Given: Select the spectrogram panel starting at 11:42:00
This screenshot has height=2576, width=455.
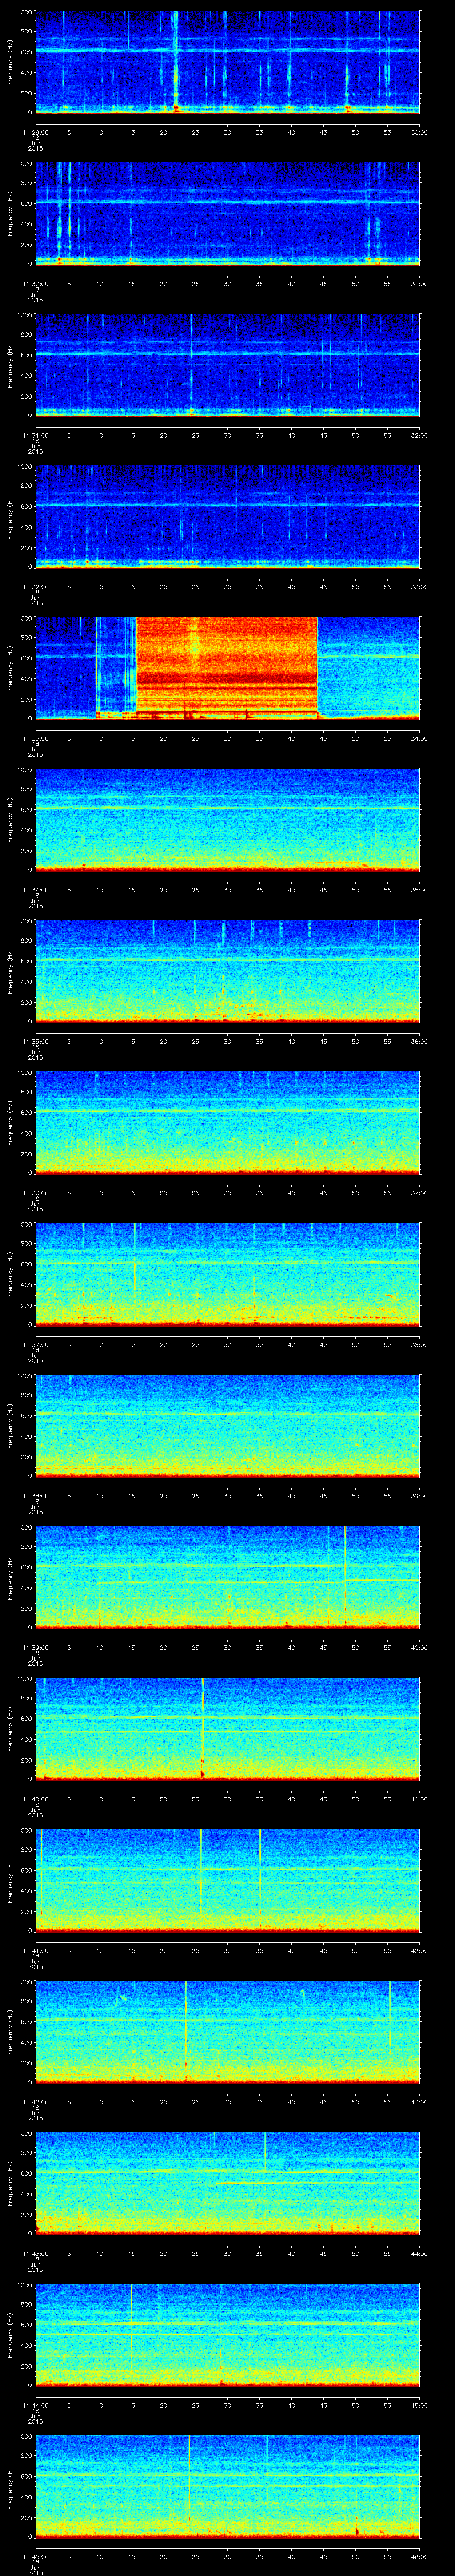Looking at the screenshot, I should (x=228, y=2032).
